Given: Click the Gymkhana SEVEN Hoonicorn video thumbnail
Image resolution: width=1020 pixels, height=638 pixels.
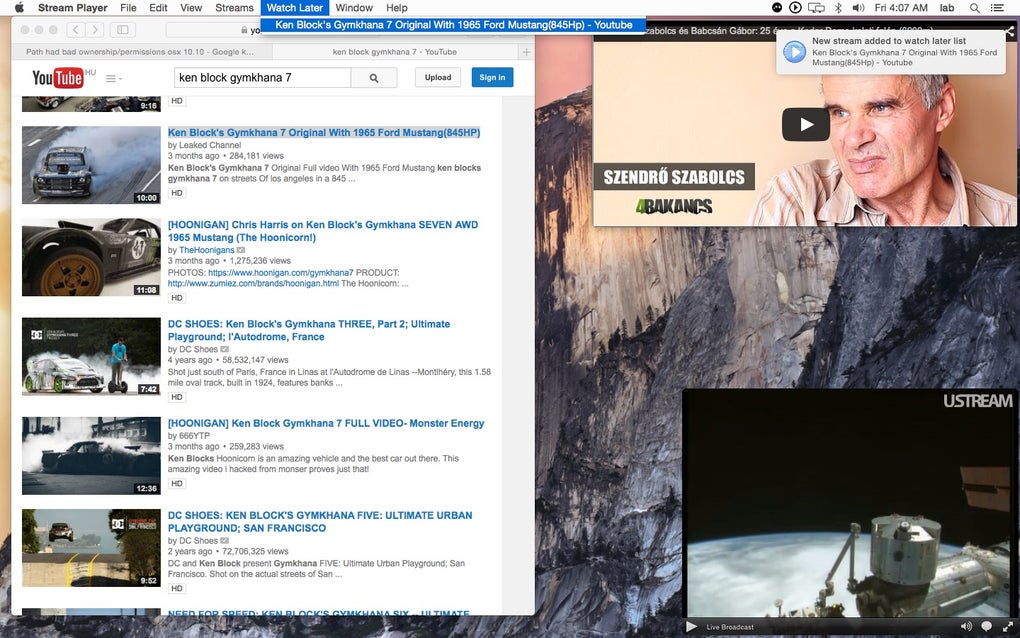Looking at the screenshot, I should pos(91,257).
